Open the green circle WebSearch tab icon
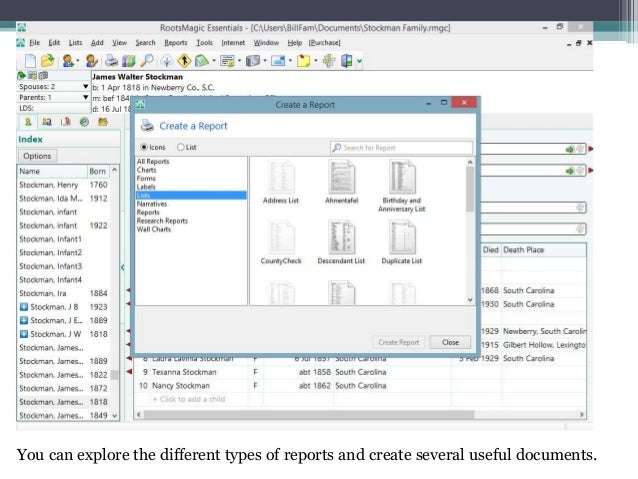638x479 pixels. (84, 122)
